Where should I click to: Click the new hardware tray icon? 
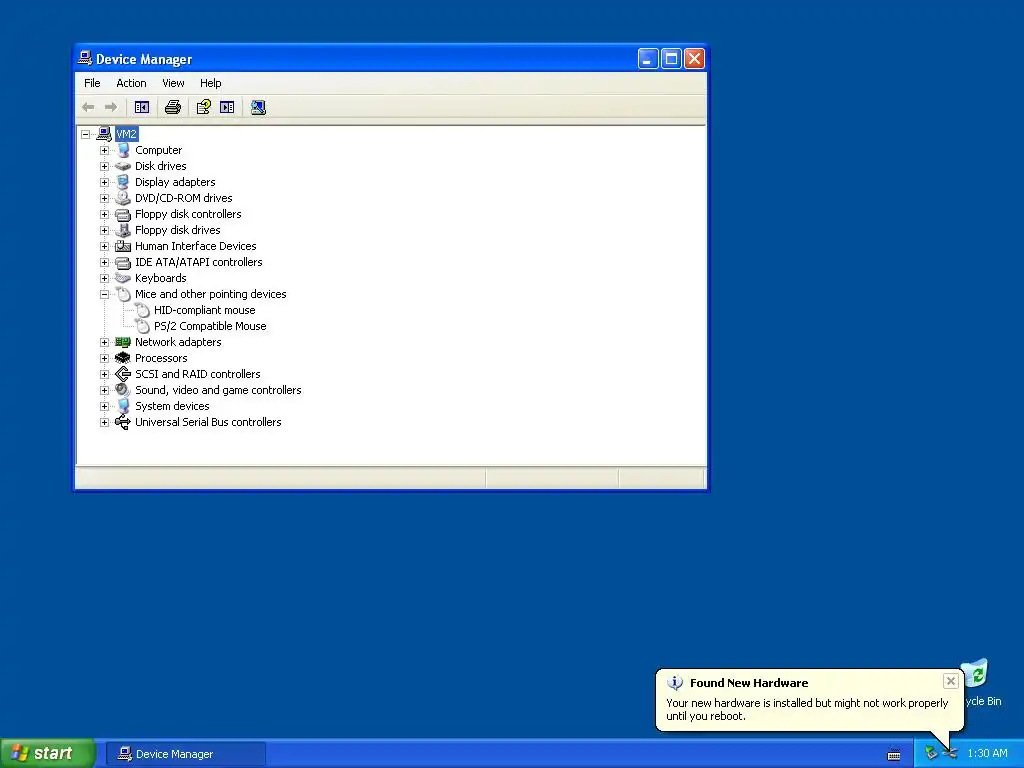coord(950,754)
